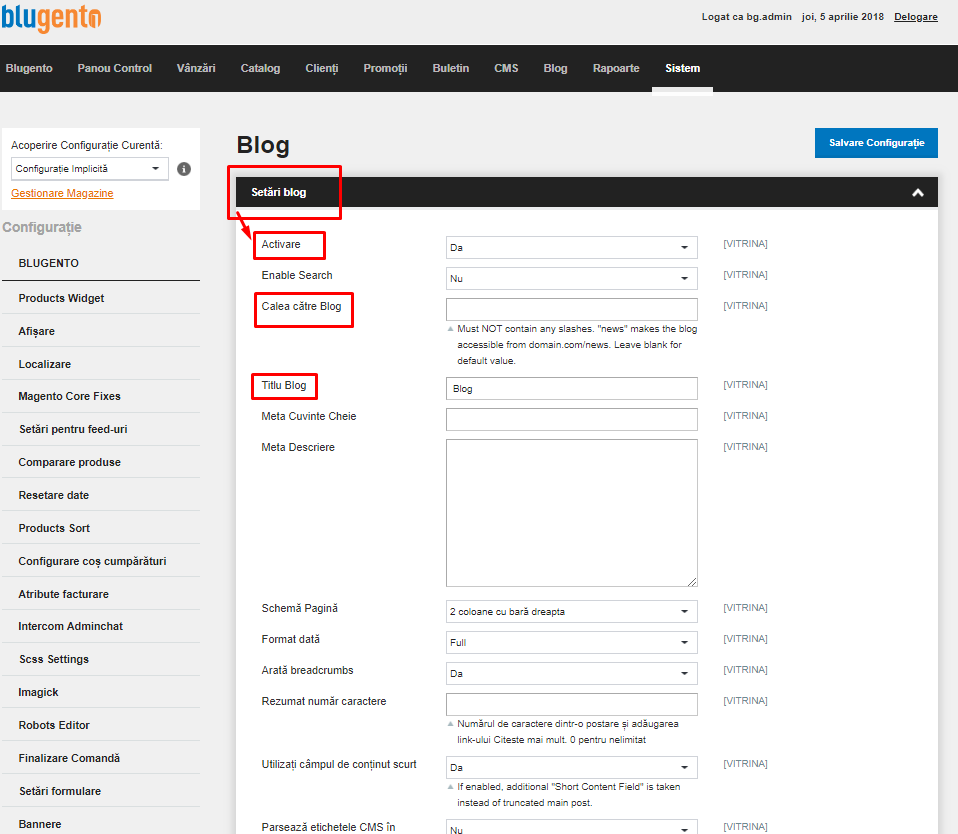Image resolution: width=958 pixels, height=834 pixels.
Task: Open the Format dată dropdown
Action: (571, 643)
